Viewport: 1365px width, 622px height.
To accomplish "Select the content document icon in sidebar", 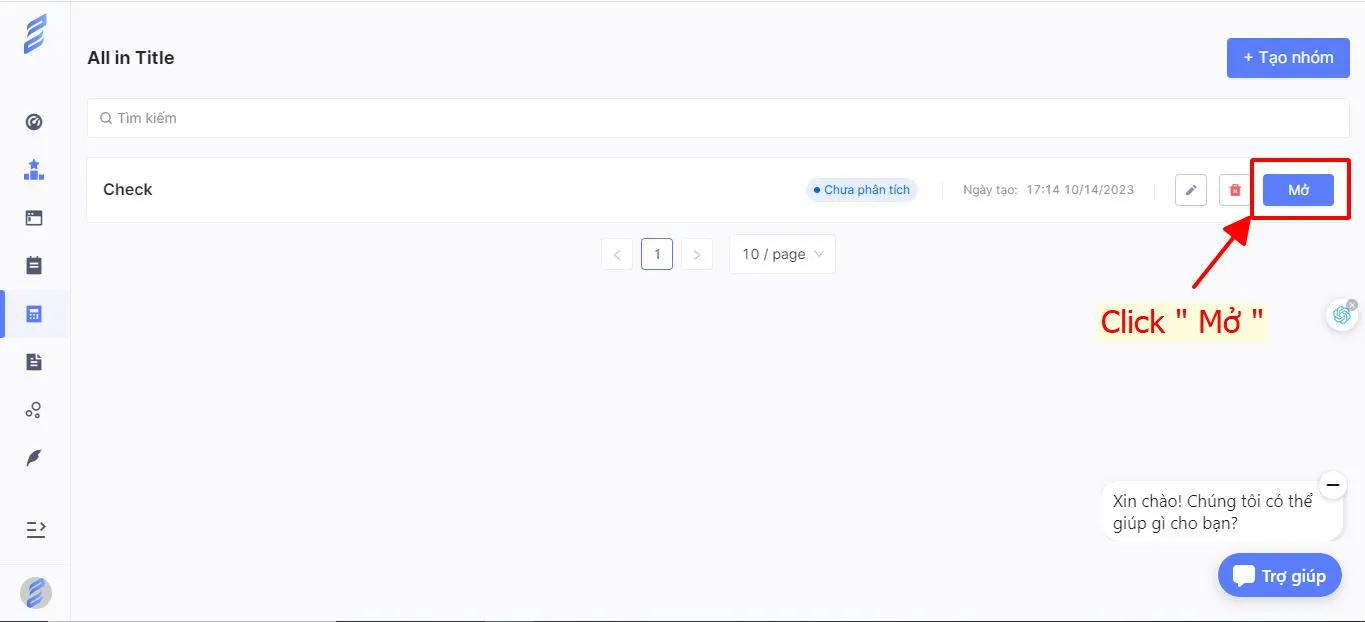I will point(33,361).
